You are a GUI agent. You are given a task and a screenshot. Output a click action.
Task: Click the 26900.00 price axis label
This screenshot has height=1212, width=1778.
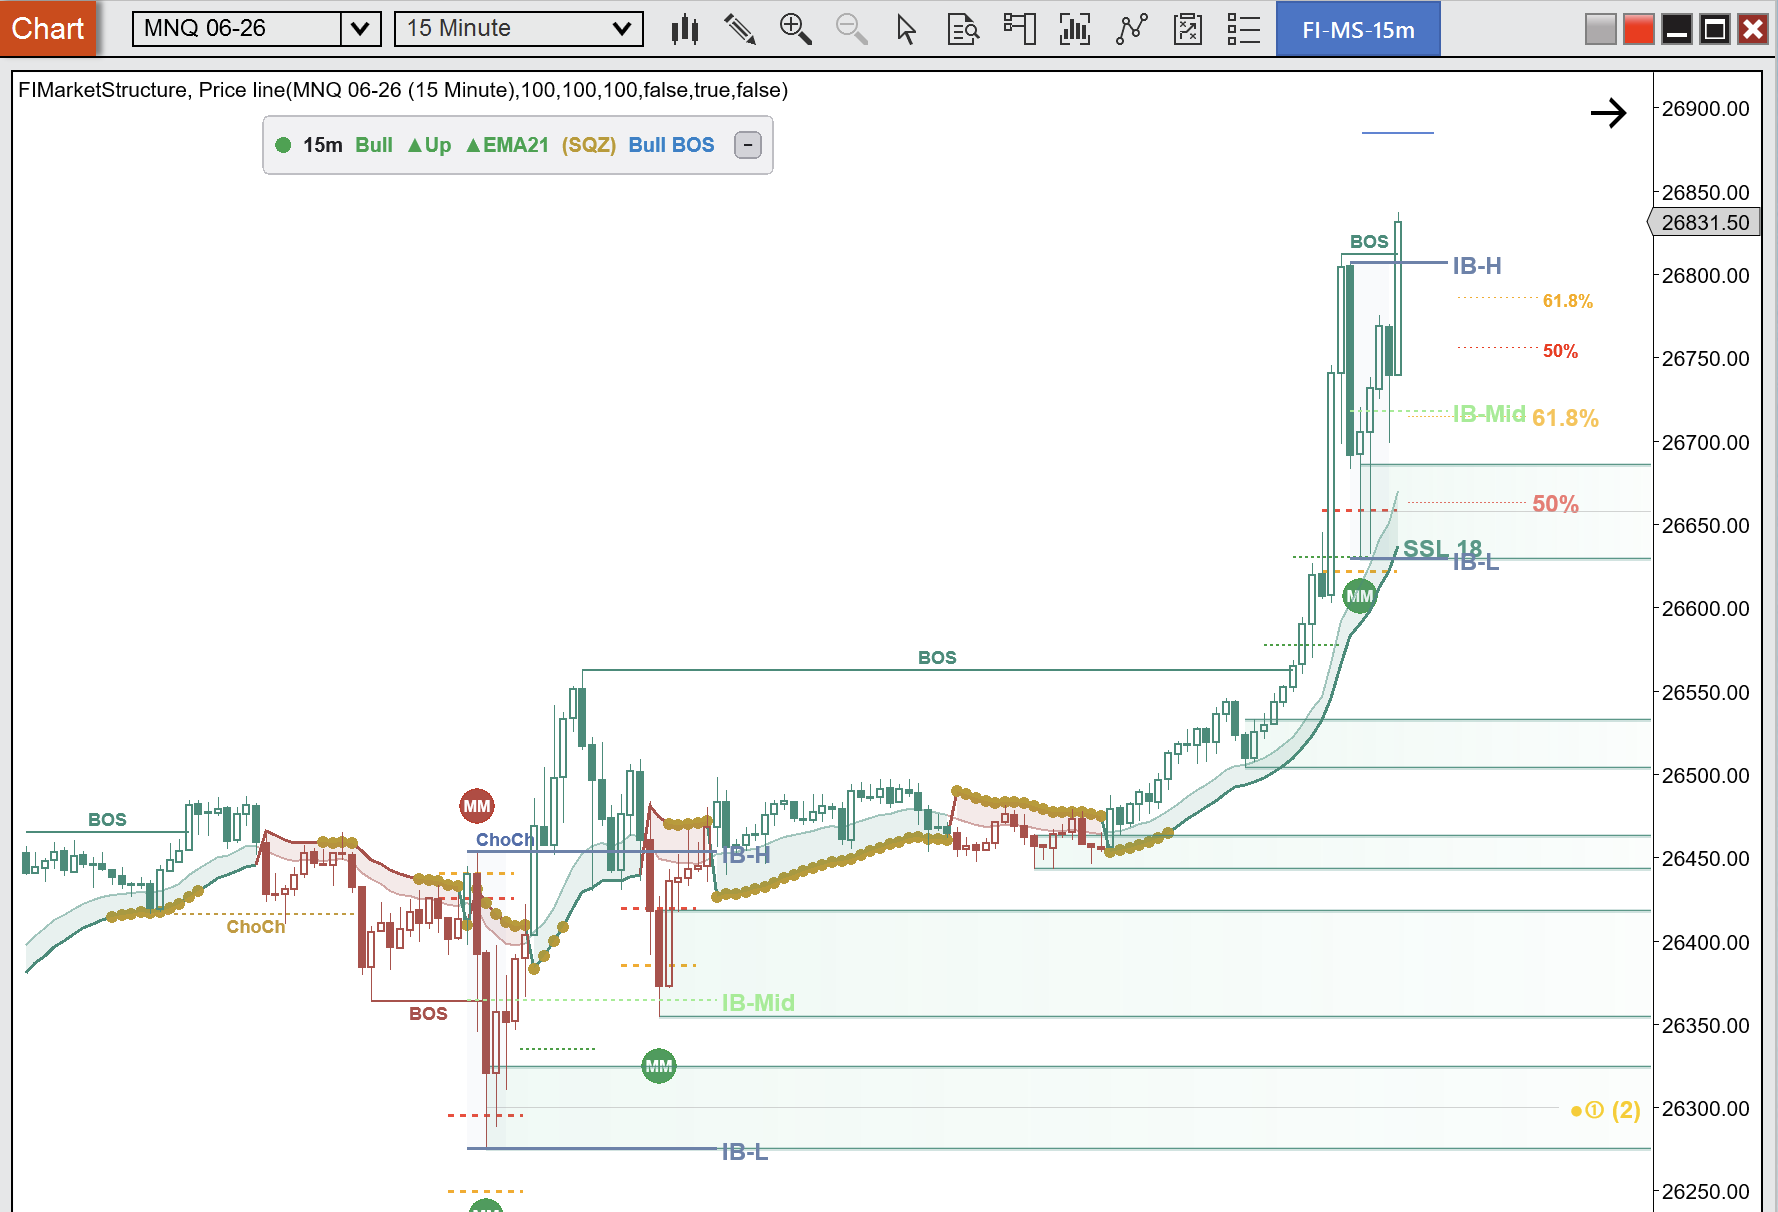pyautogui.click(x=1705, y=109)
